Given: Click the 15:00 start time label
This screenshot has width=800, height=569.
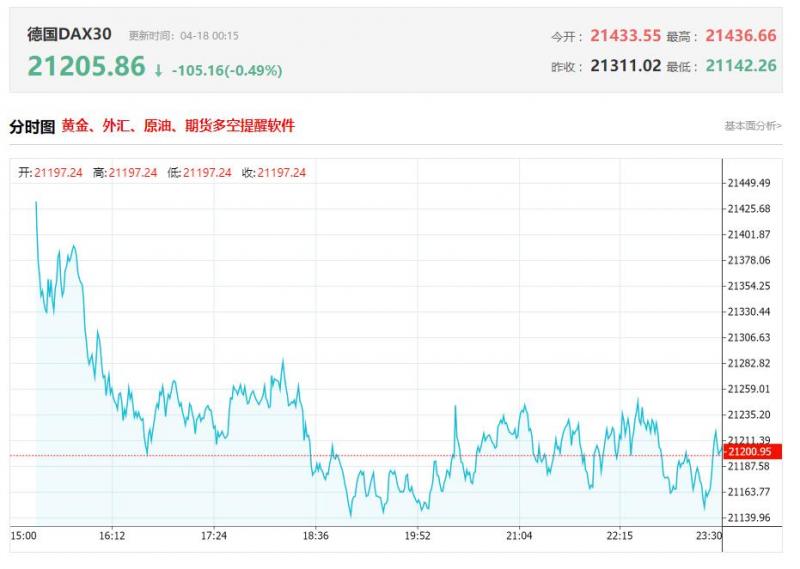Looking at the screenshot, I should pos(24,536).
